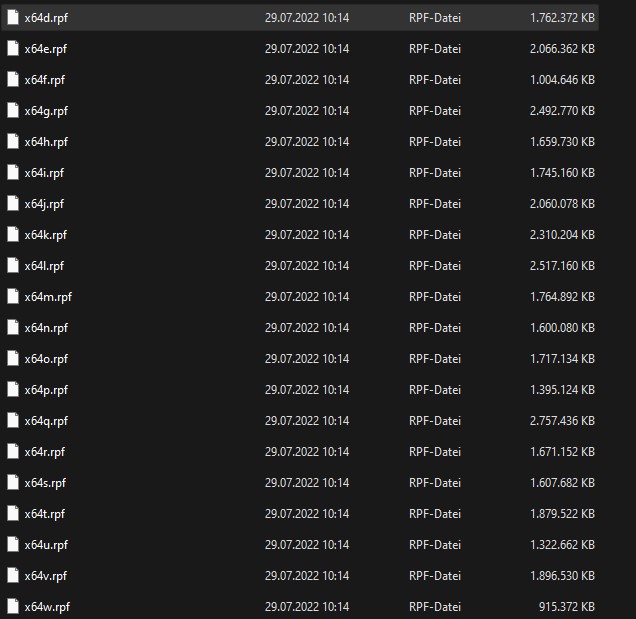Select the file name x64o.rpf
636x619 pixels.
[x=46, y=359]
